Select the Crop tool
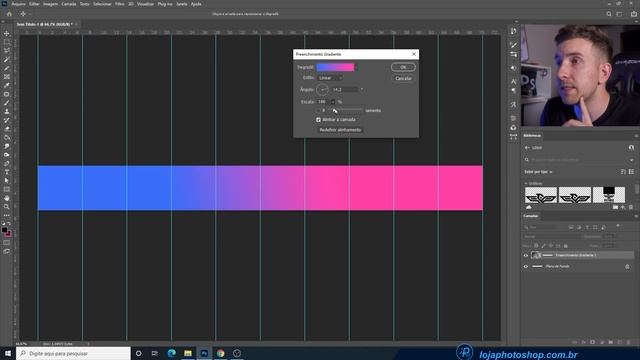The image size is (640, 360). (7, 68)
